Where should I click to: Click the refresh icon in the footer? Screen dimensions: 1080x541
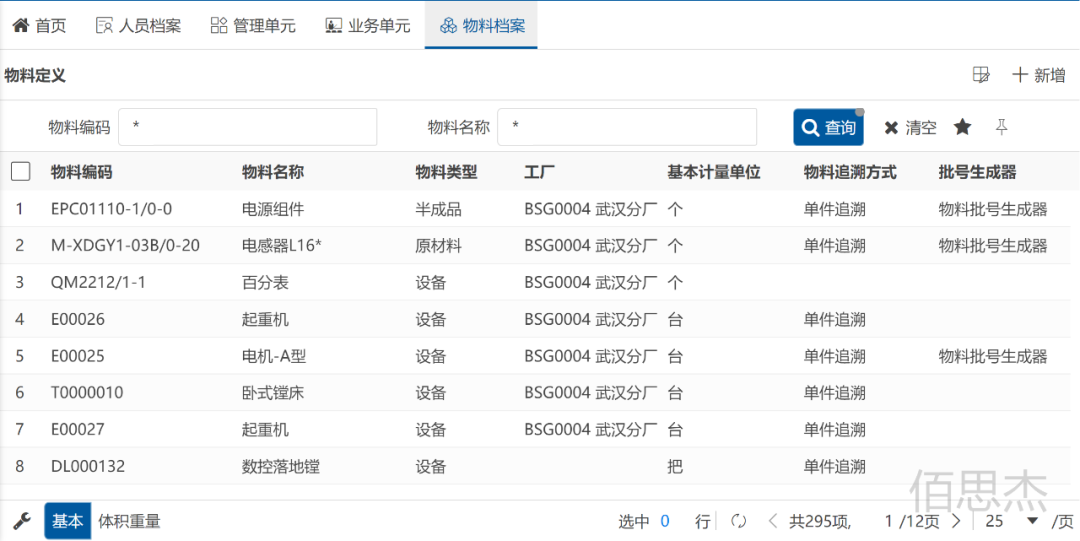739,521
